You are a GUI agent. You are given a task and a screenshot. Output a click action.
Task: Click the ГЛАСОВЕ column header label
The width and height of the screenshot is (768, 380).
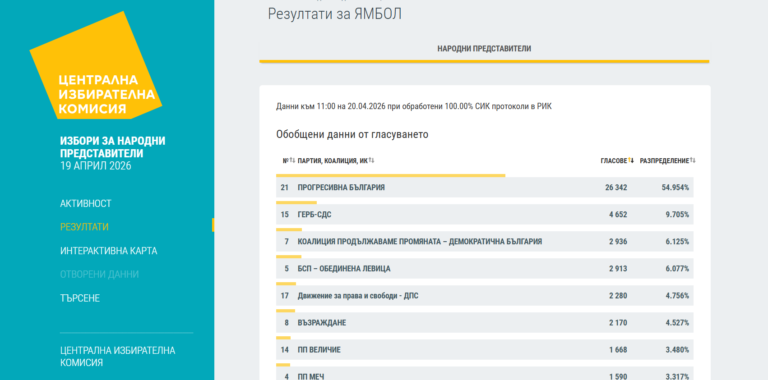(614, 161)
